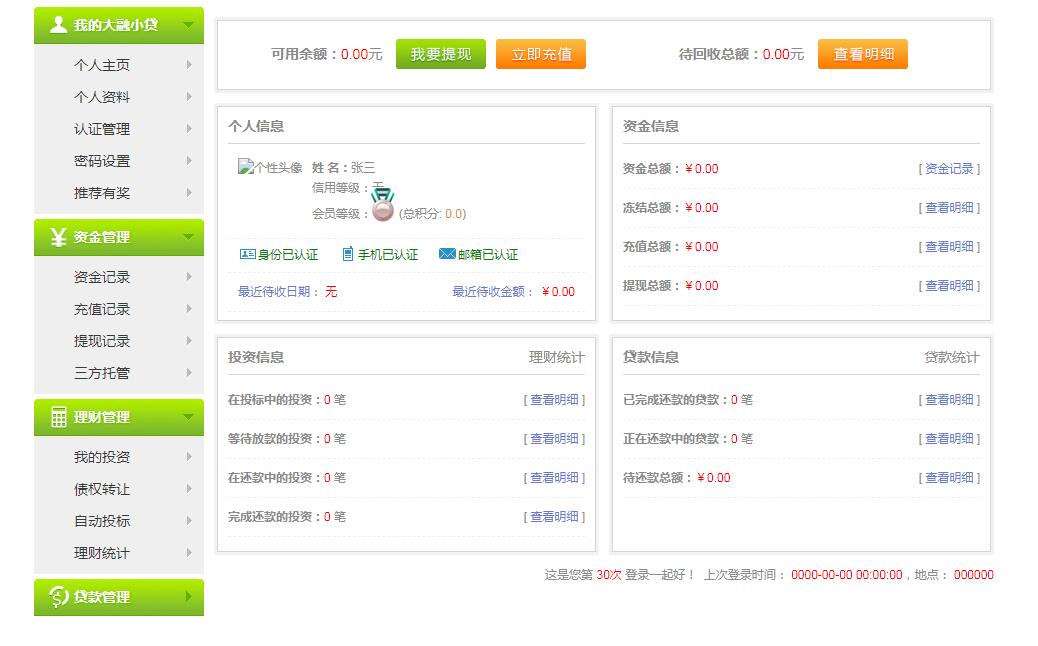Click the 我要提现 green button

[440, 55]
